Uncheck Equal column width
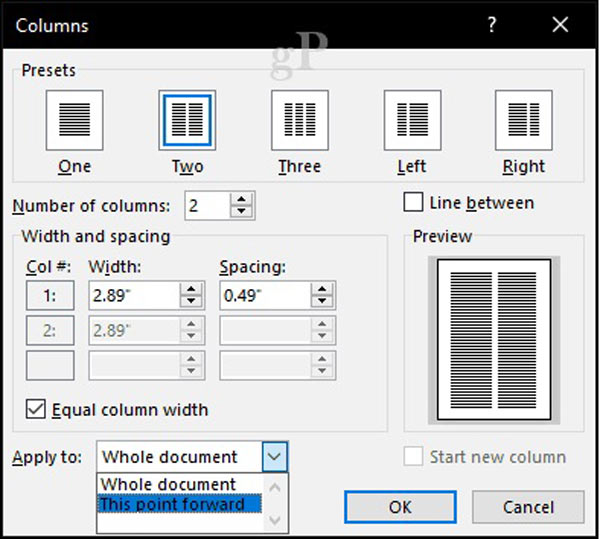Viewport: 600px width, 539px height. coord(36,409)
